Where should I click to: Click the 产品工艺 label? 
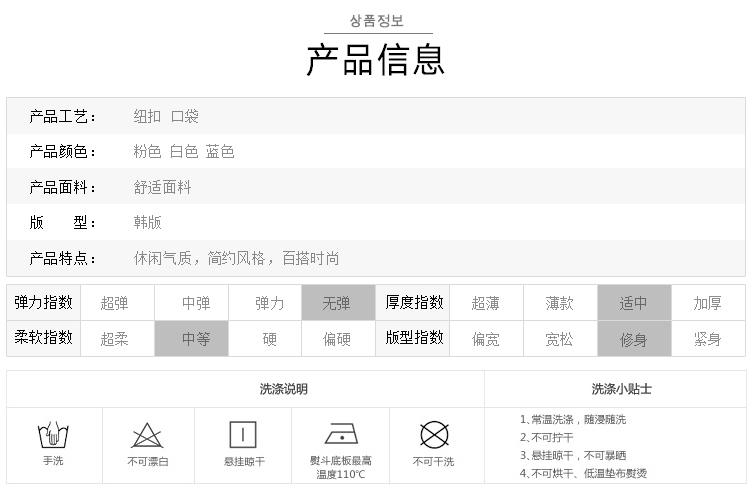click(x=62, y=116)
